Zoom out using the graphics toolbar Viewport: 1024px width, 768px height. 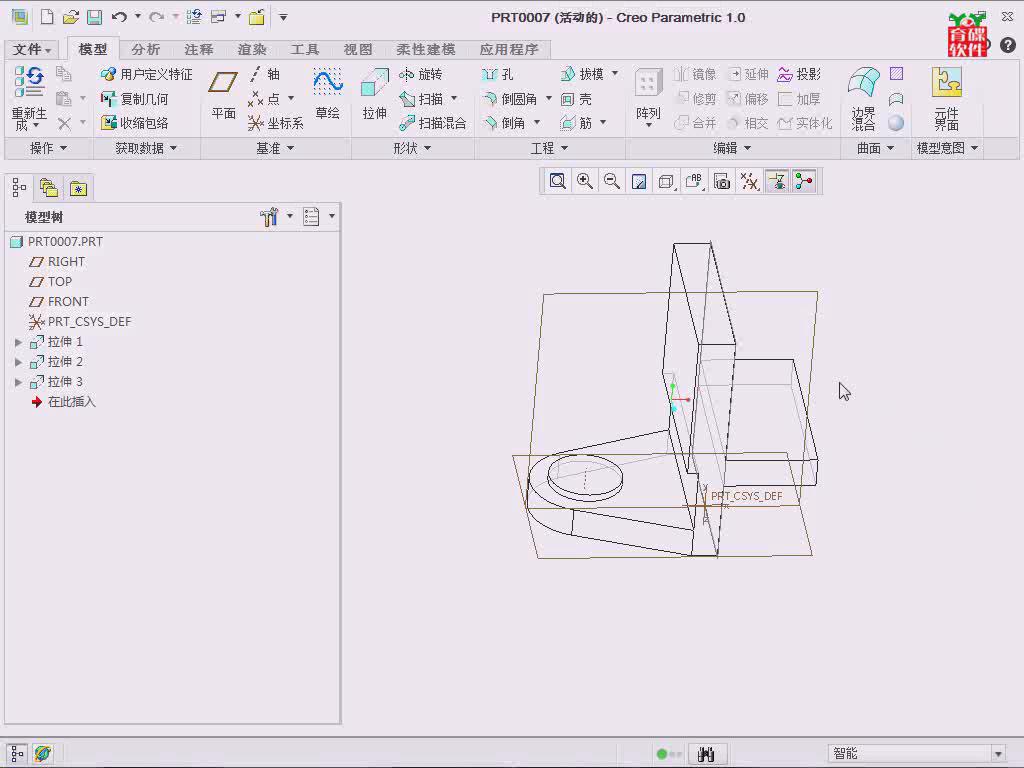click(x=611, y=181)
